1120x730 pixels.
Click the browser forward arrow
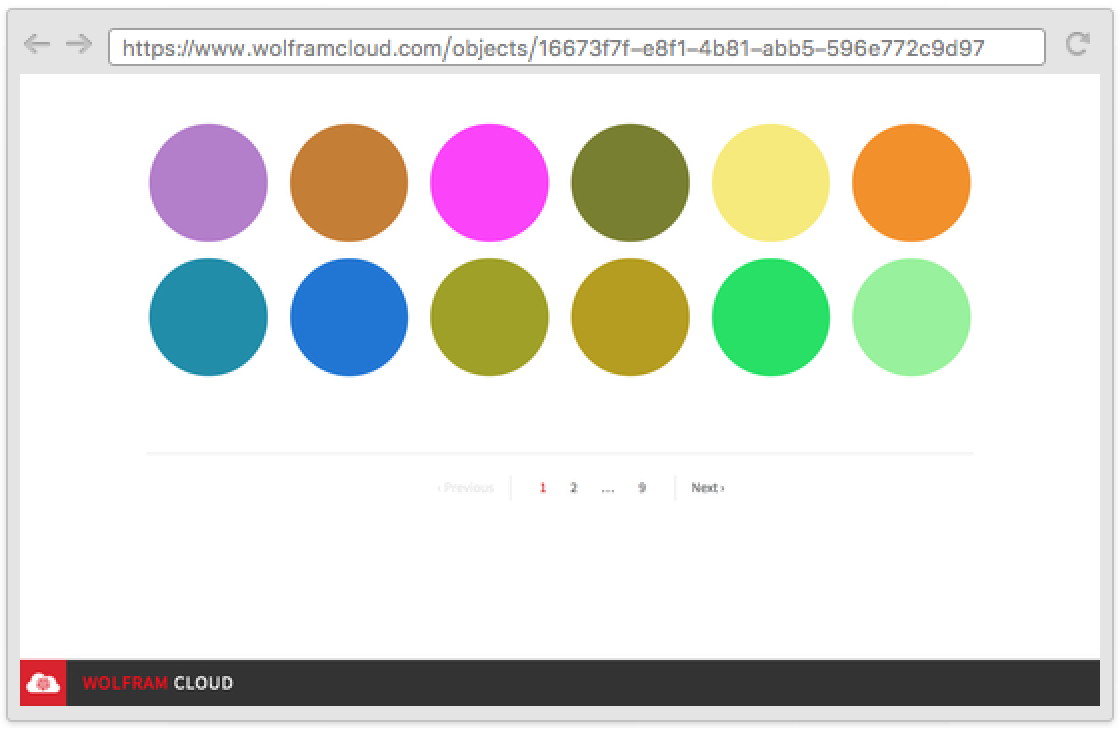(x=78, y=44)
